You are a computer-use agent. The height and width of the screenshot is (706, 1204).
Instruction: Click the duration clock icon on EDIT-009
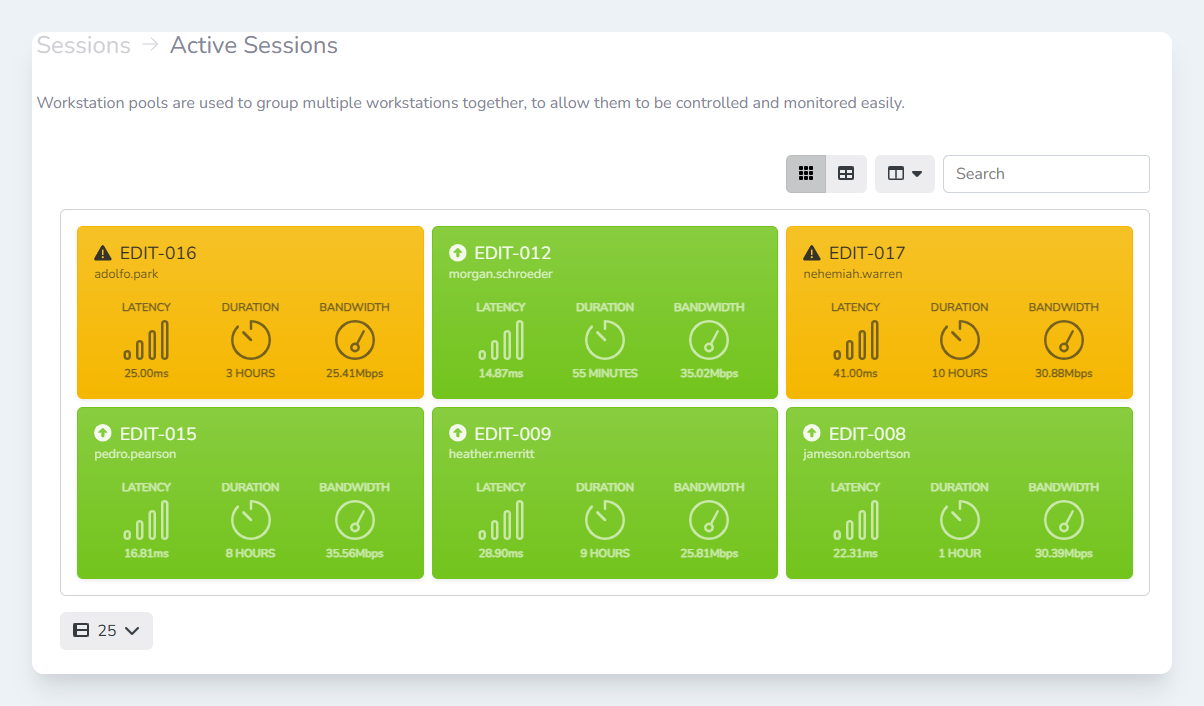pos(604,520)
